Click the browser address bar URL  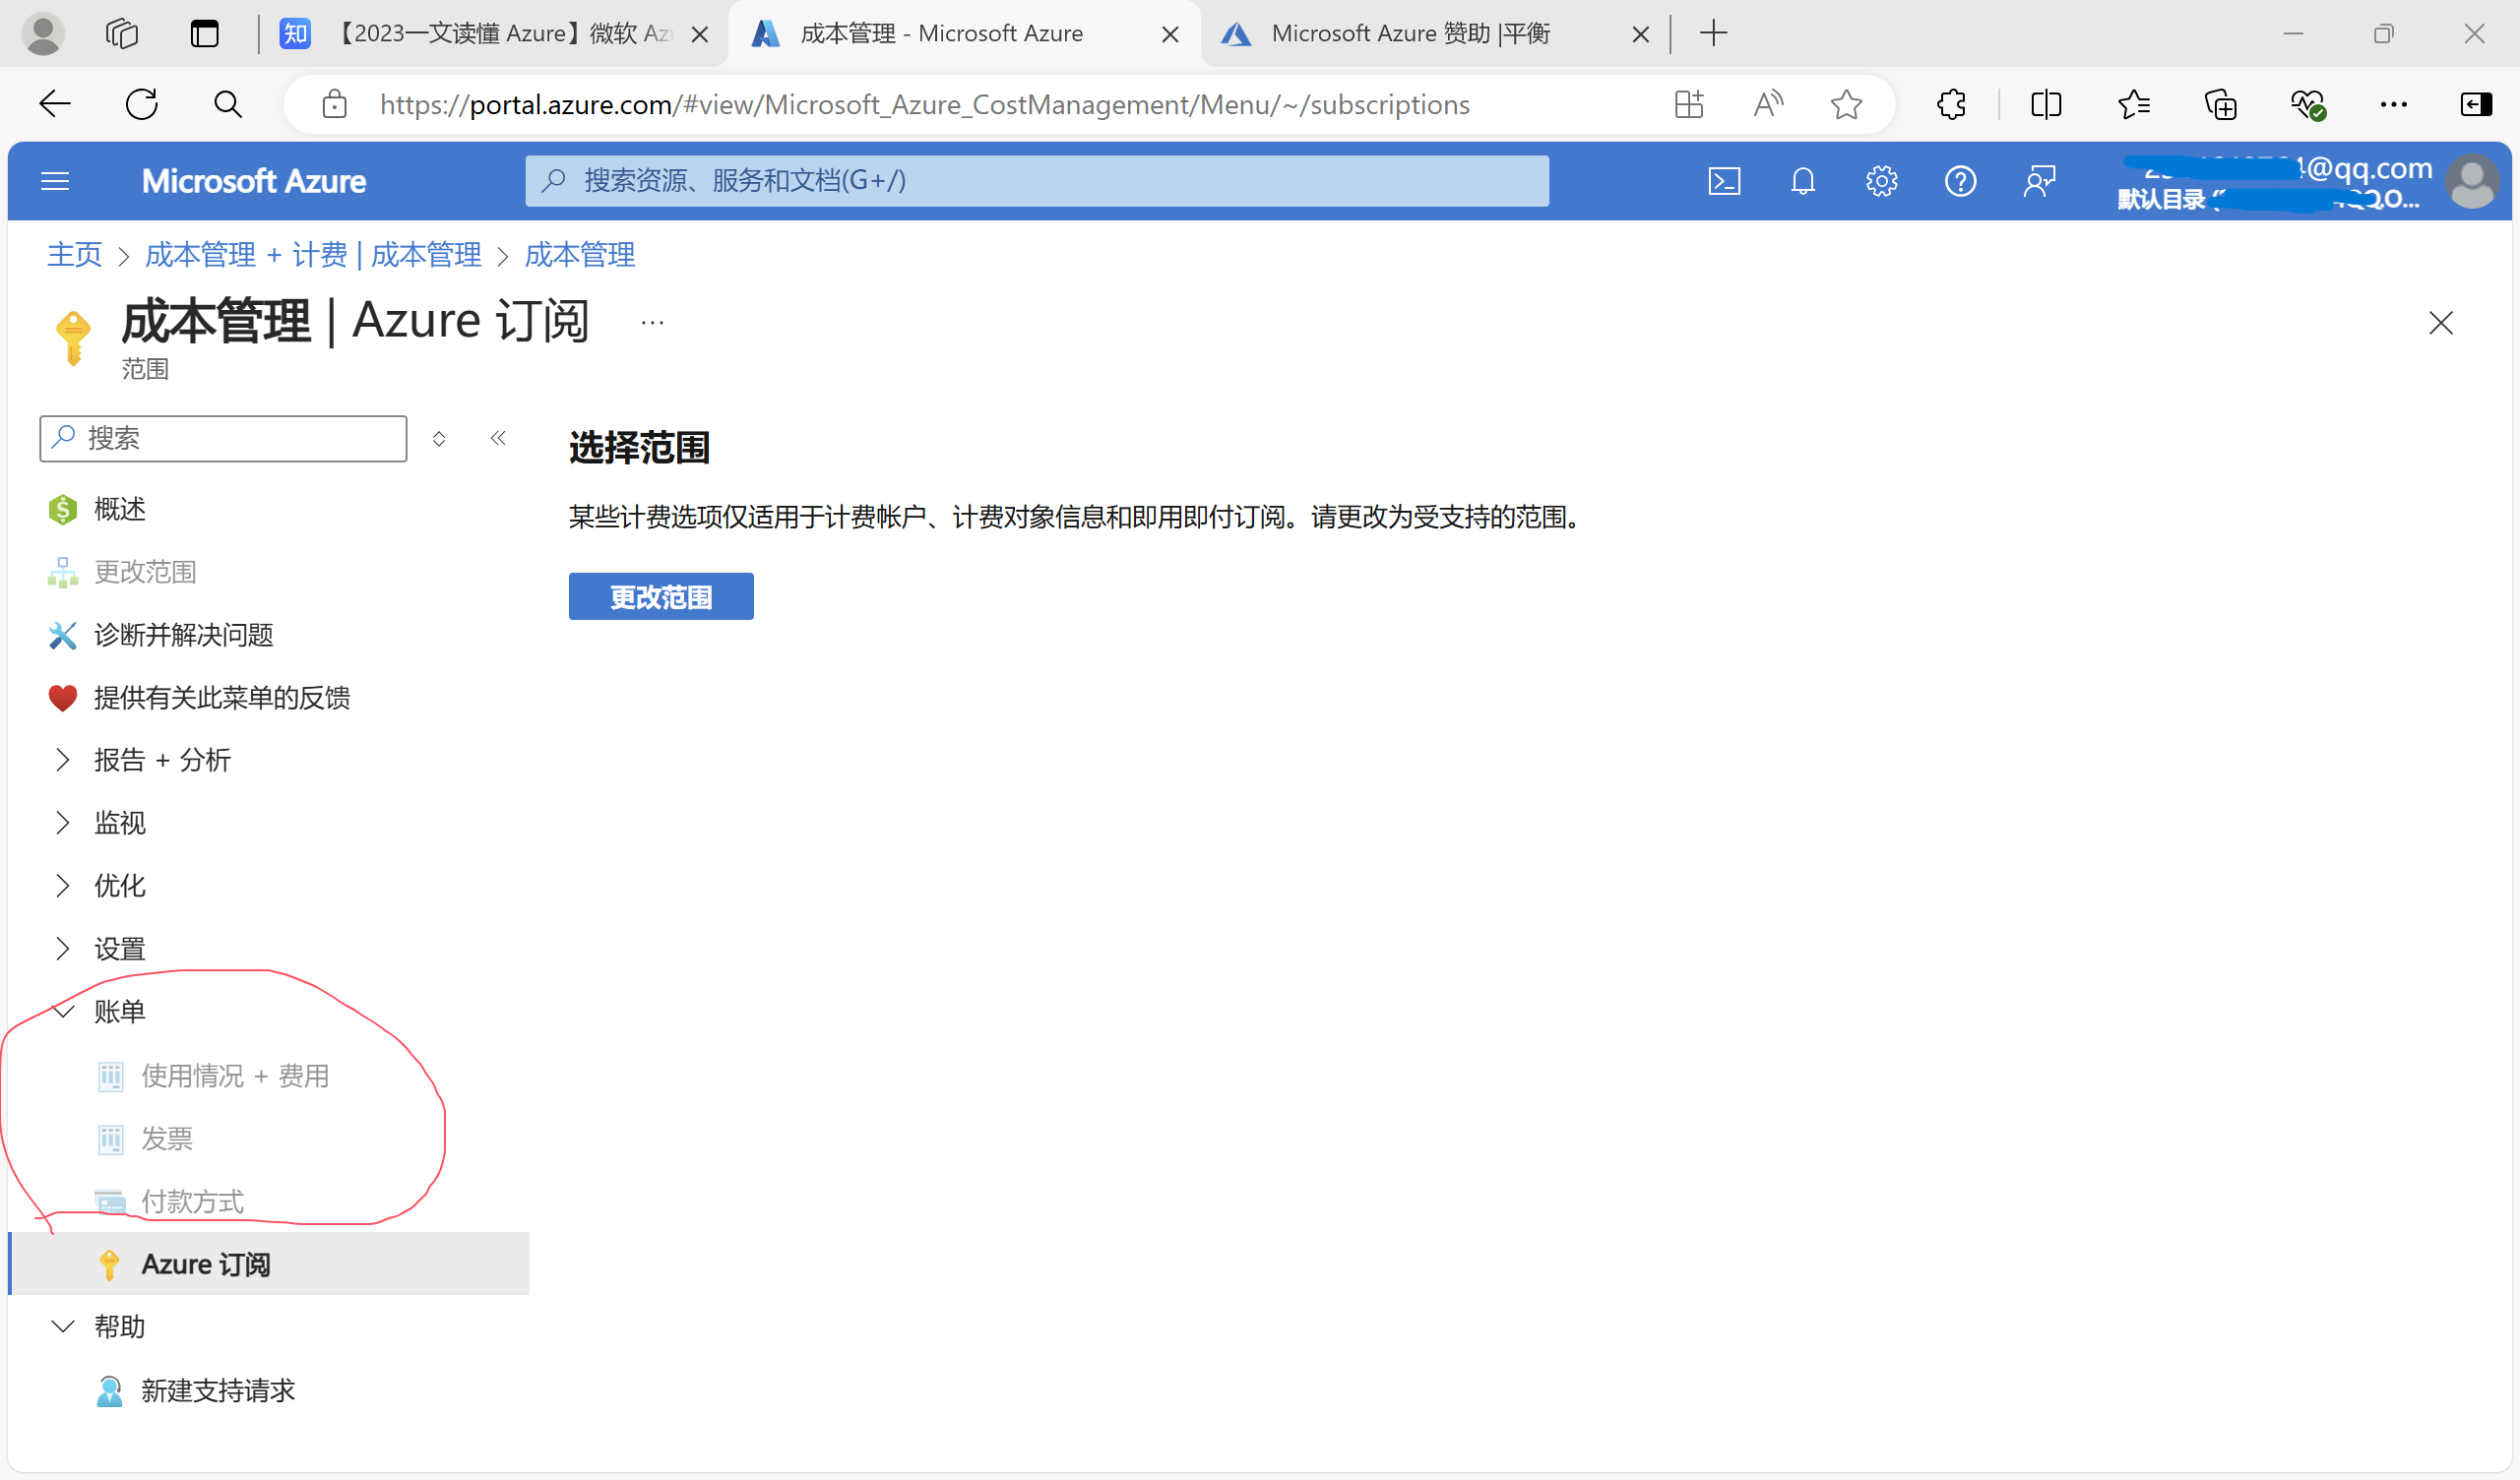tap(924, 105)
